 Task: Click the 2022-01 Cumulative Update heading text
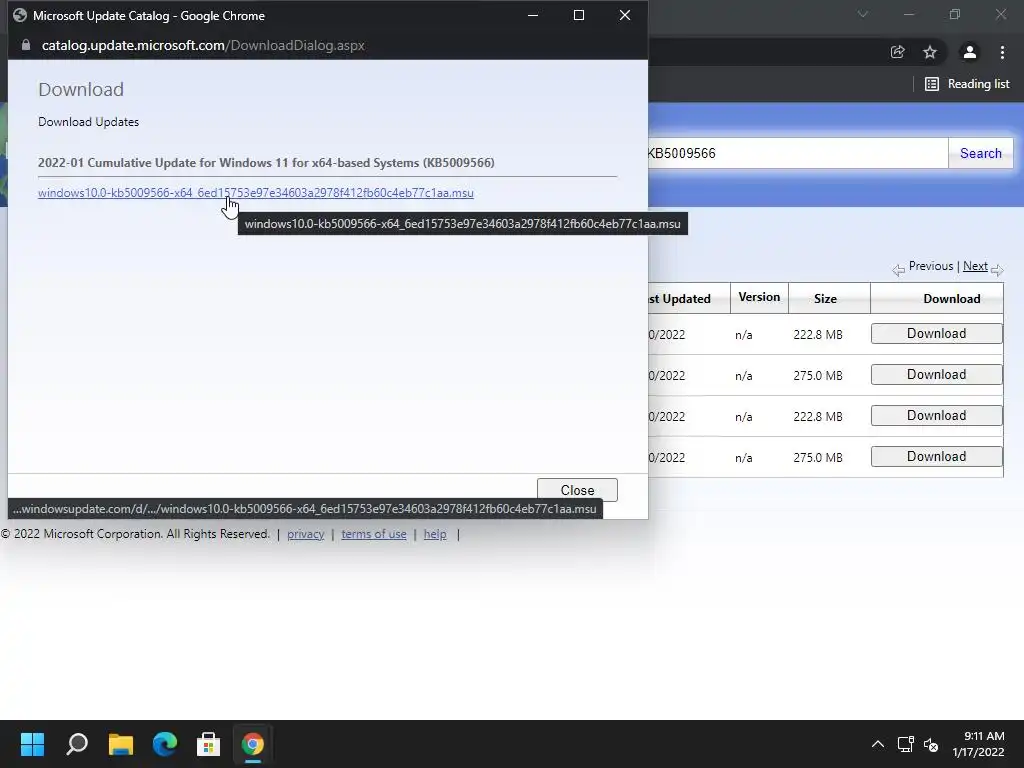point(266,163)
